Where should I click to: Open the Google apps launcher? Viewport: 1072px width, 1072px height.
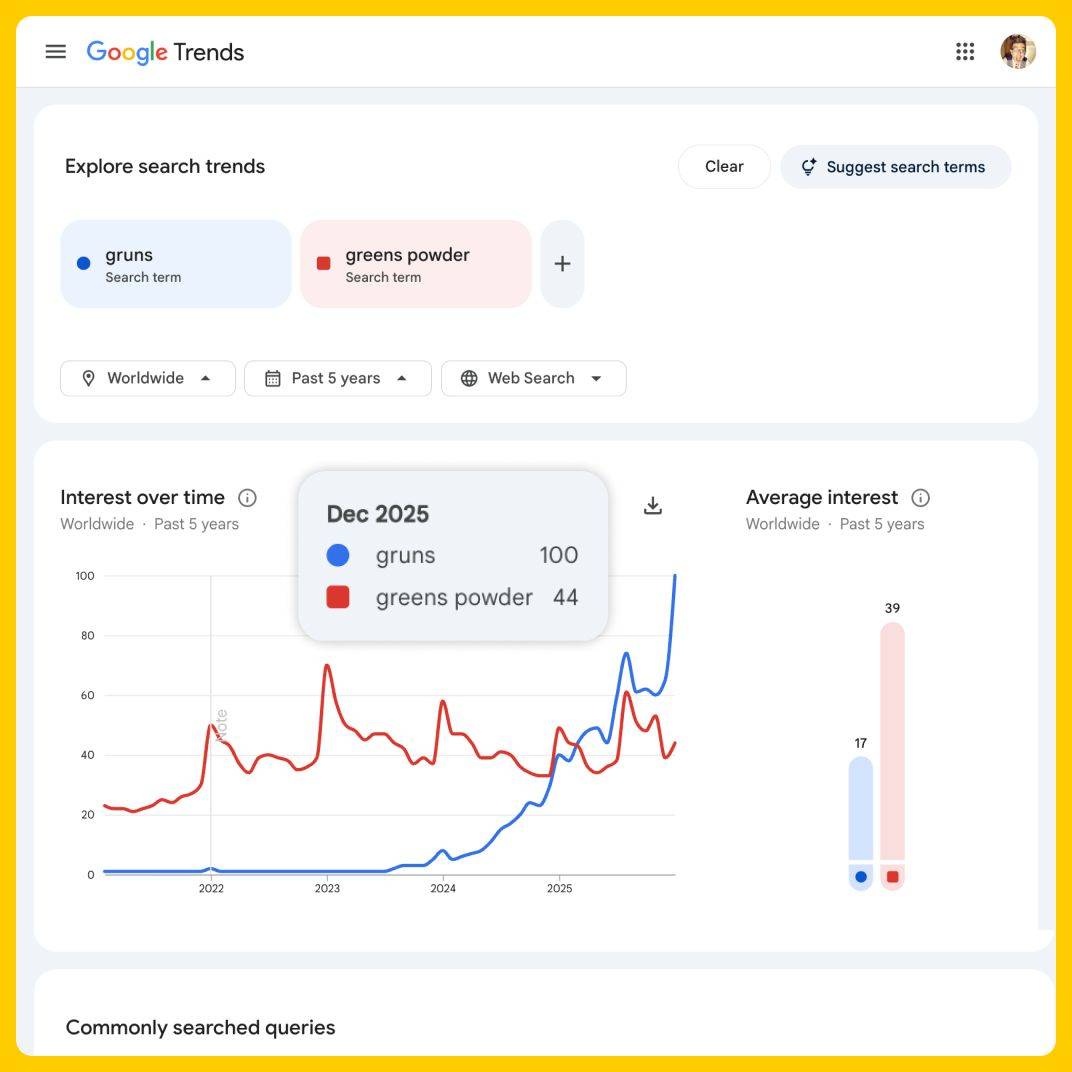click(x=965, y=51)
